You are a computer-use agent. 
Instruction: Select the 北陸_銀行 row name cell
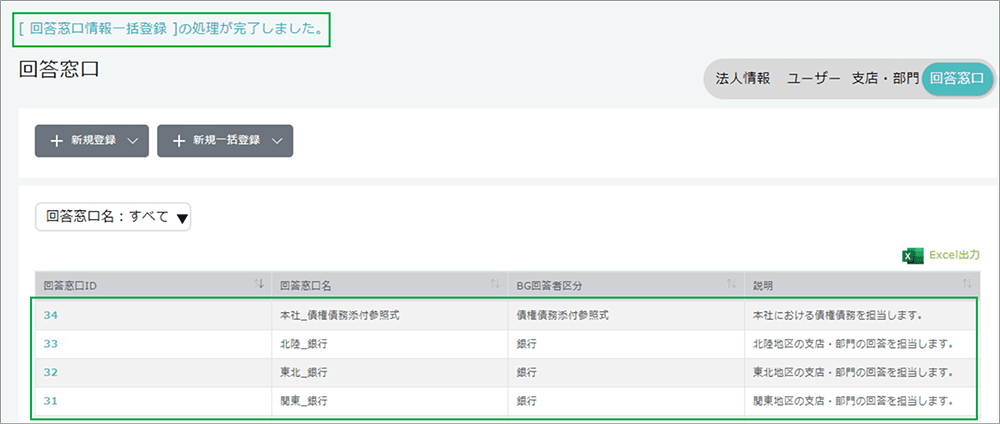304,344
